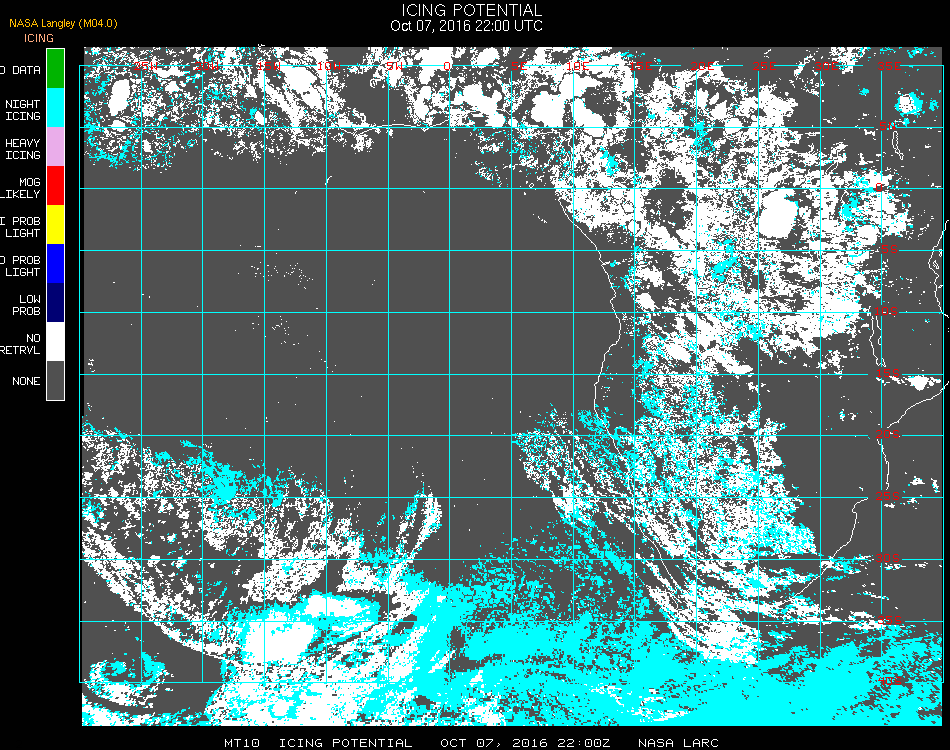Click the orange ICING legend heading
Screen dimensions: 950x750
pyautogui.click(x=39, y=38)
